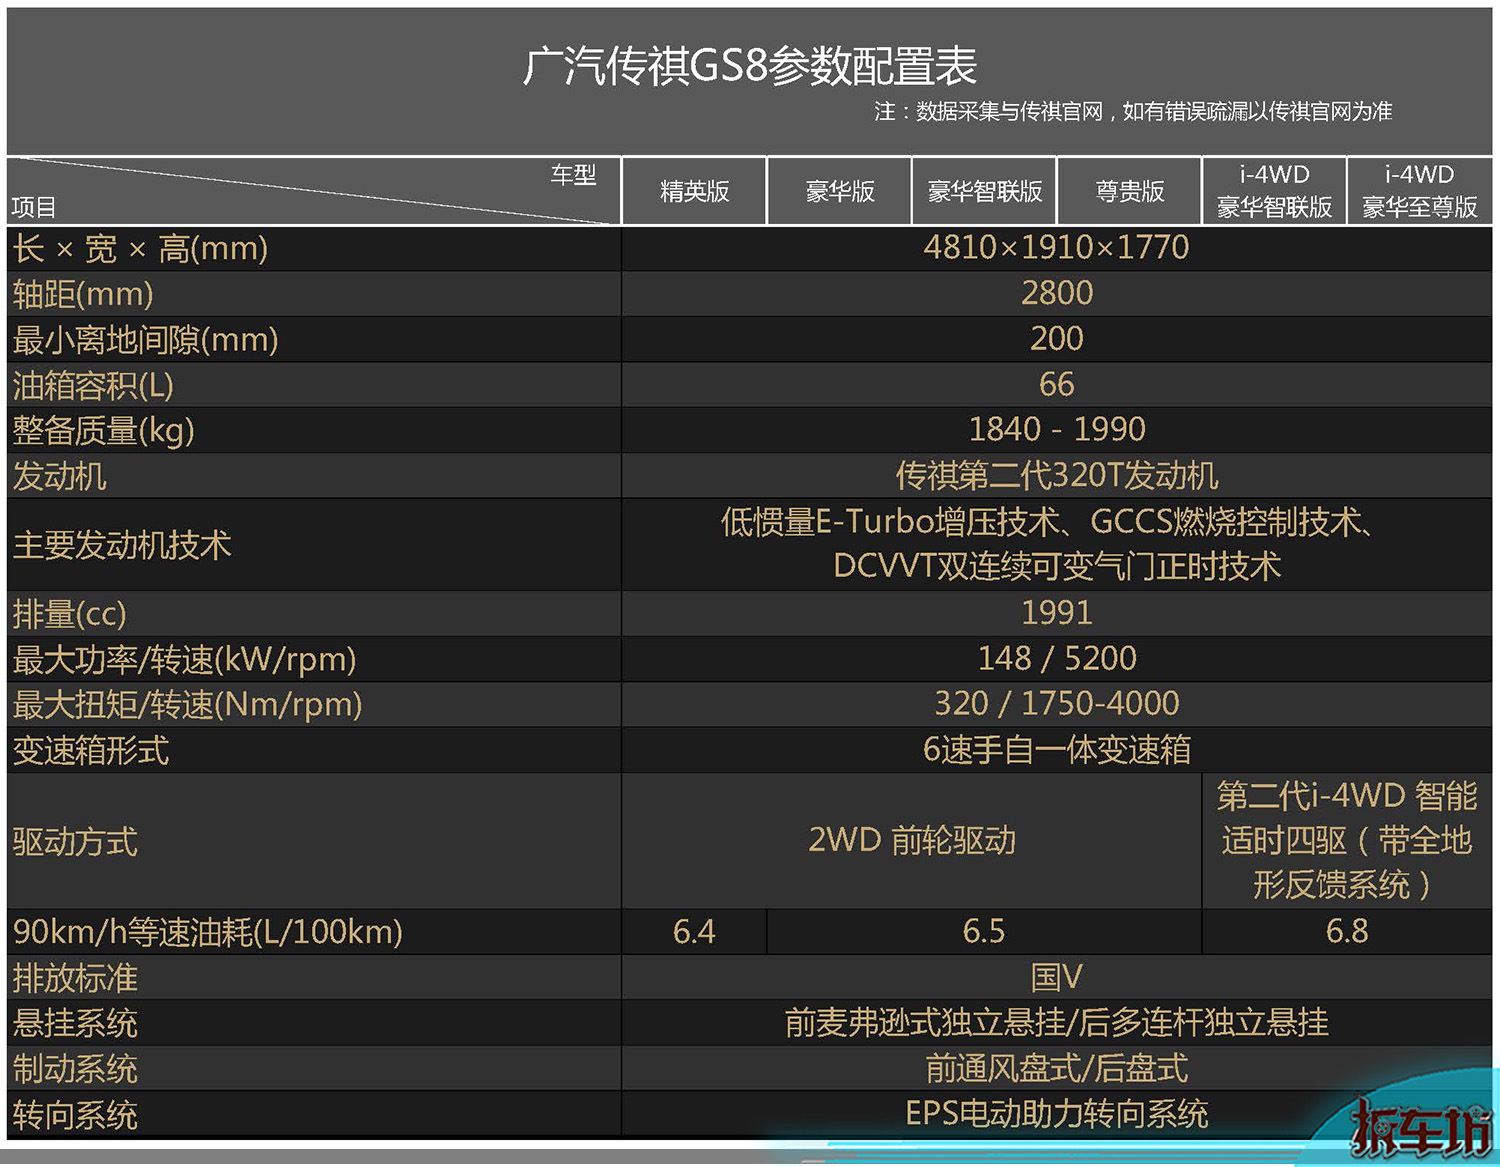Click the 车型 label in header

click(x=573, y=175)
